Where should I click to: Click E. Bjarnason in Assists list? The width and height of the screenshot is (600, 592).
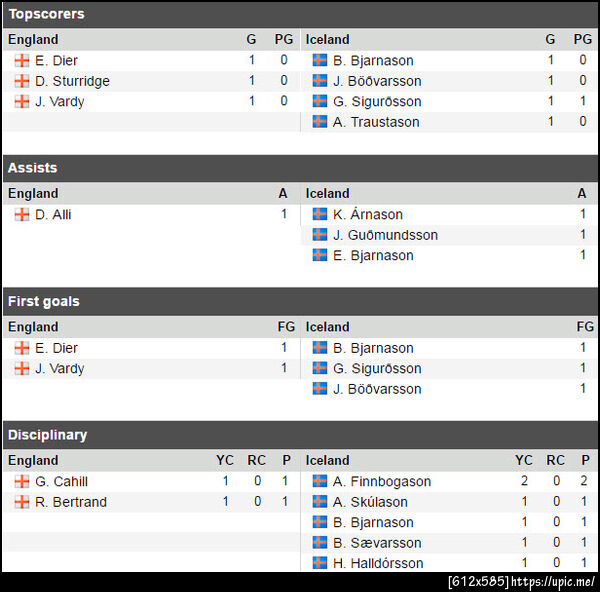tap(373, 255)
